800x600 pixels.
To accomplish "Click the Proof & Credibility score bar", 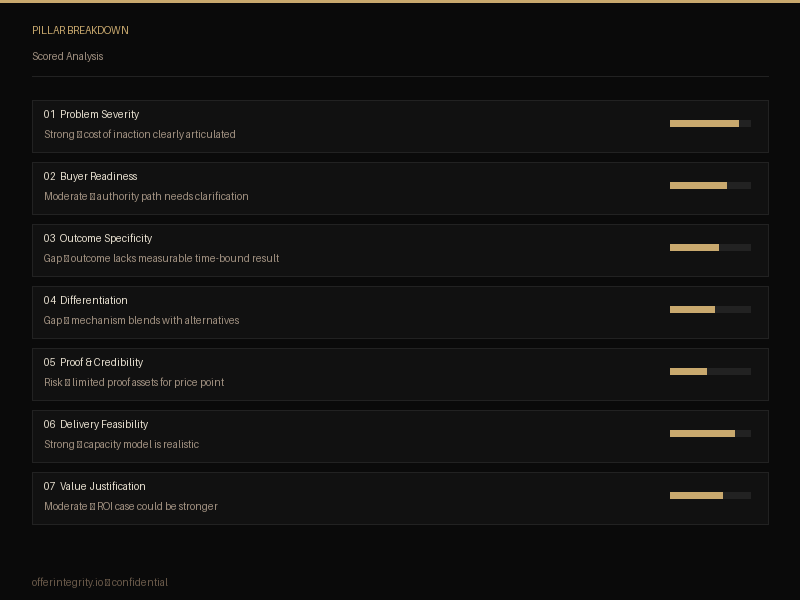I will [x=710, y=372].
